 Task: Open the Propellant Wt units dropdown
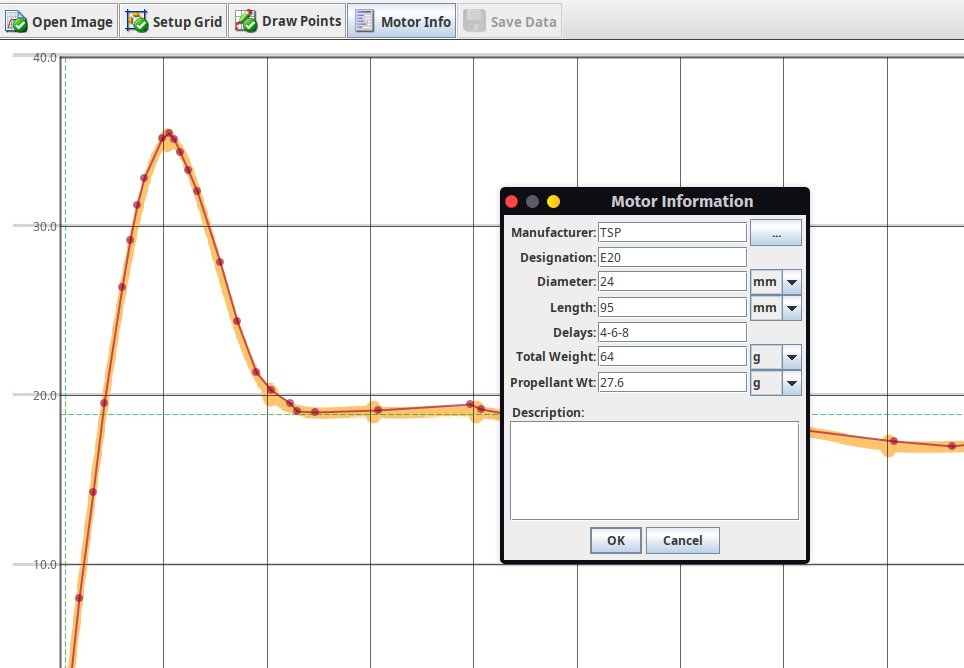pyautogui.click(x=791, y=383)
